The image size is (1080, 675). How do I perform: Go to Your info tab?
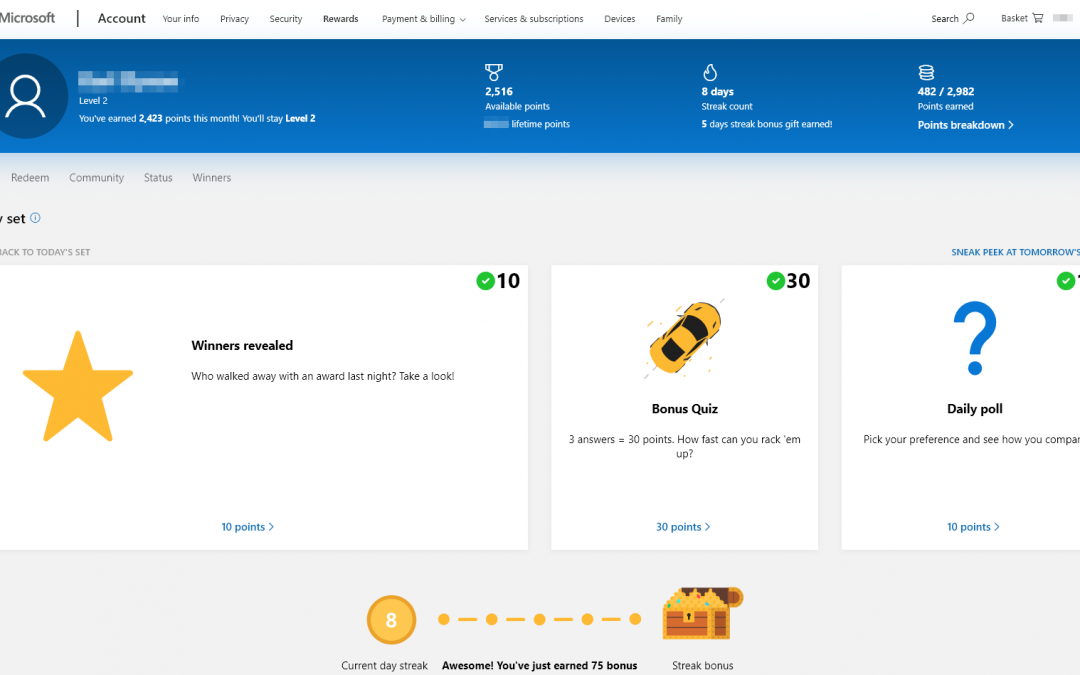180,19
